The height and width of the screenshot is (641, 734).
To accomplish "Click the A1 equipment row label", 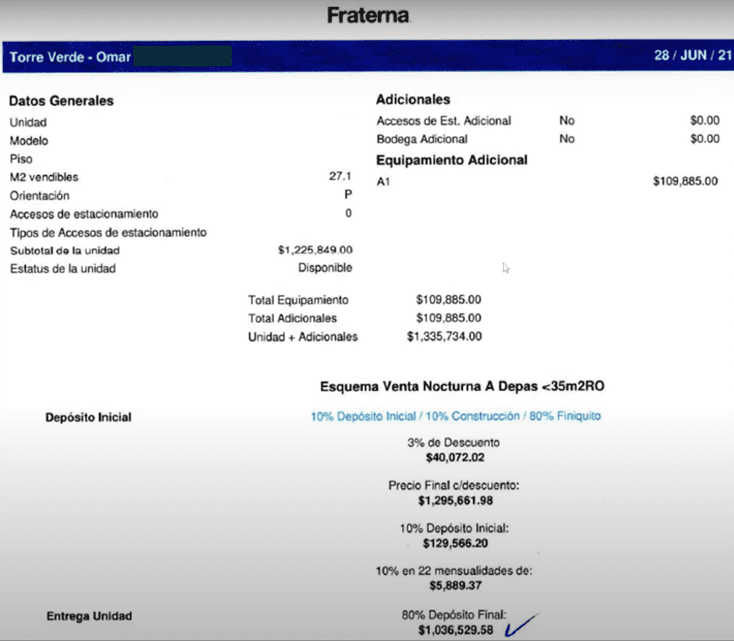I will 383,181.
